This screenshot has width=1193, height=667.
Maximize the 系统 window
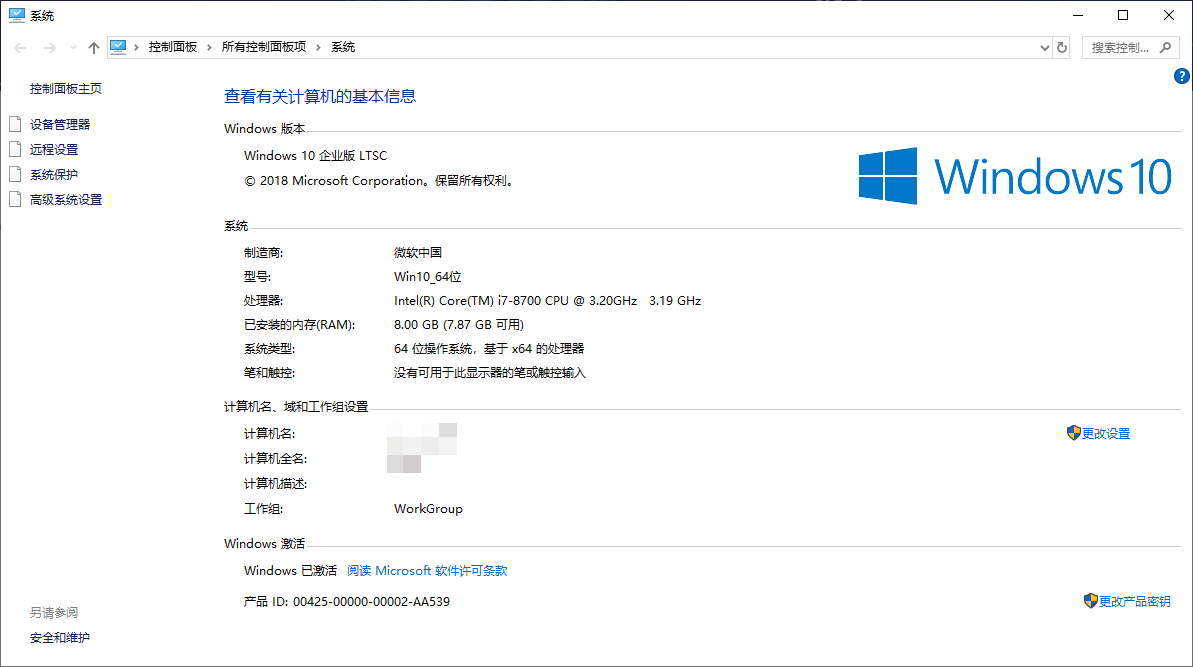tap(1123, 15)
